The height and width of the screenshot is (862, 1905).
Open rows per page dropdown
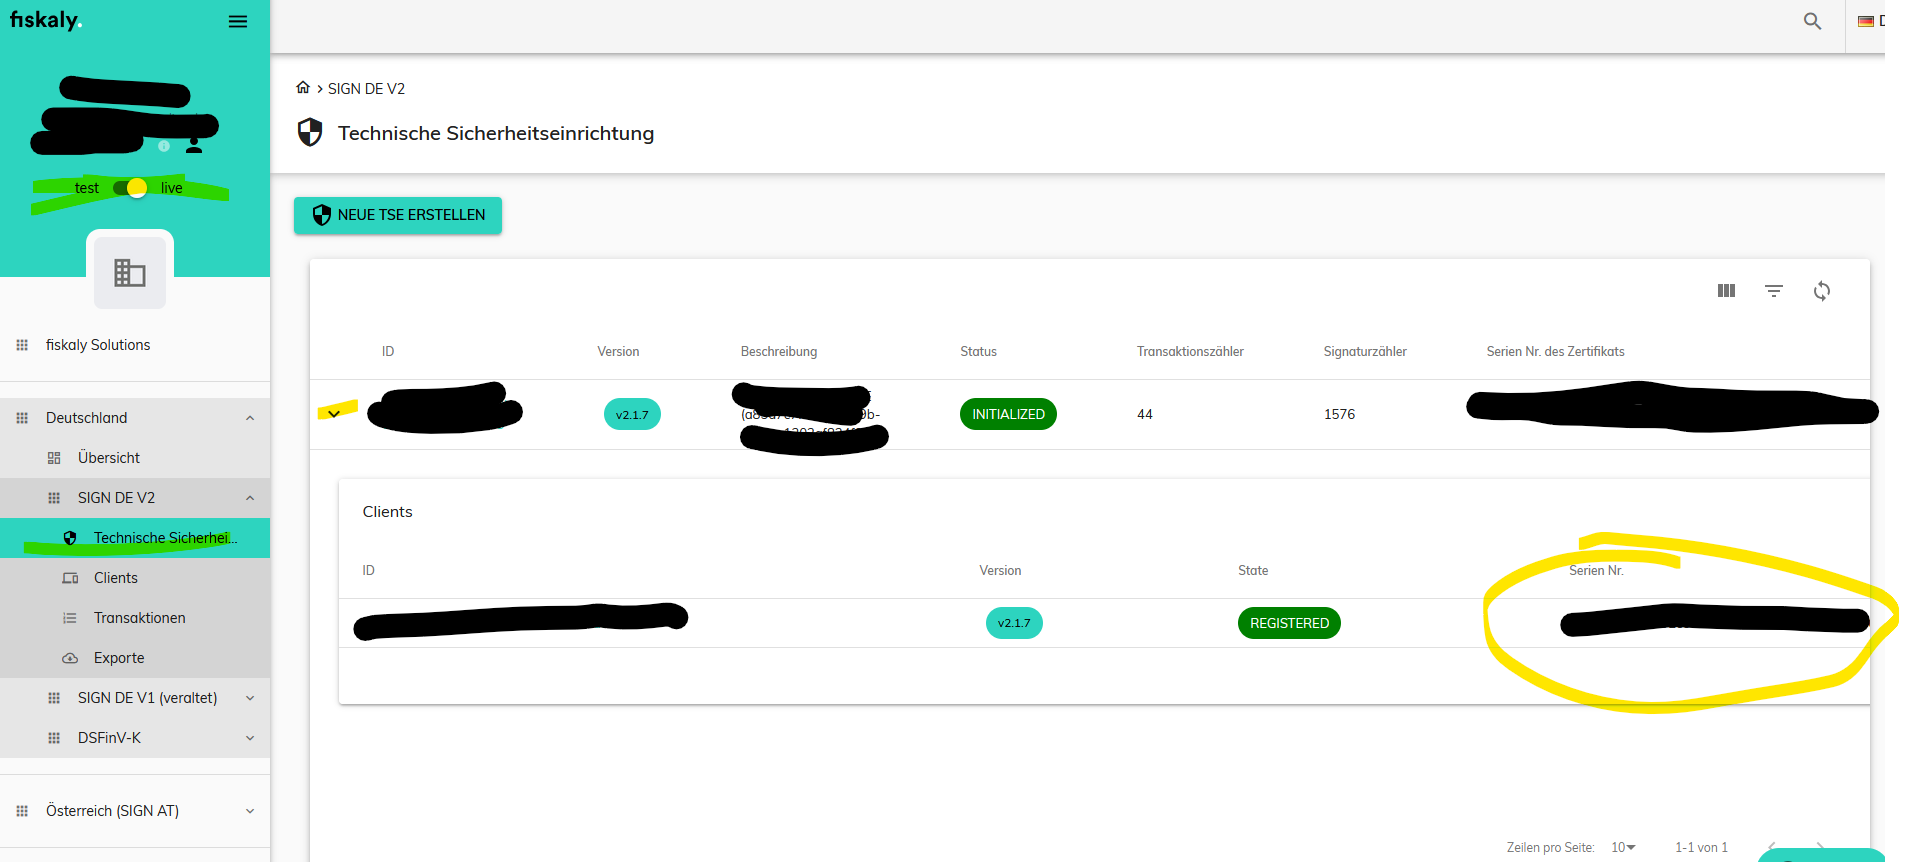pos(1623,847)
